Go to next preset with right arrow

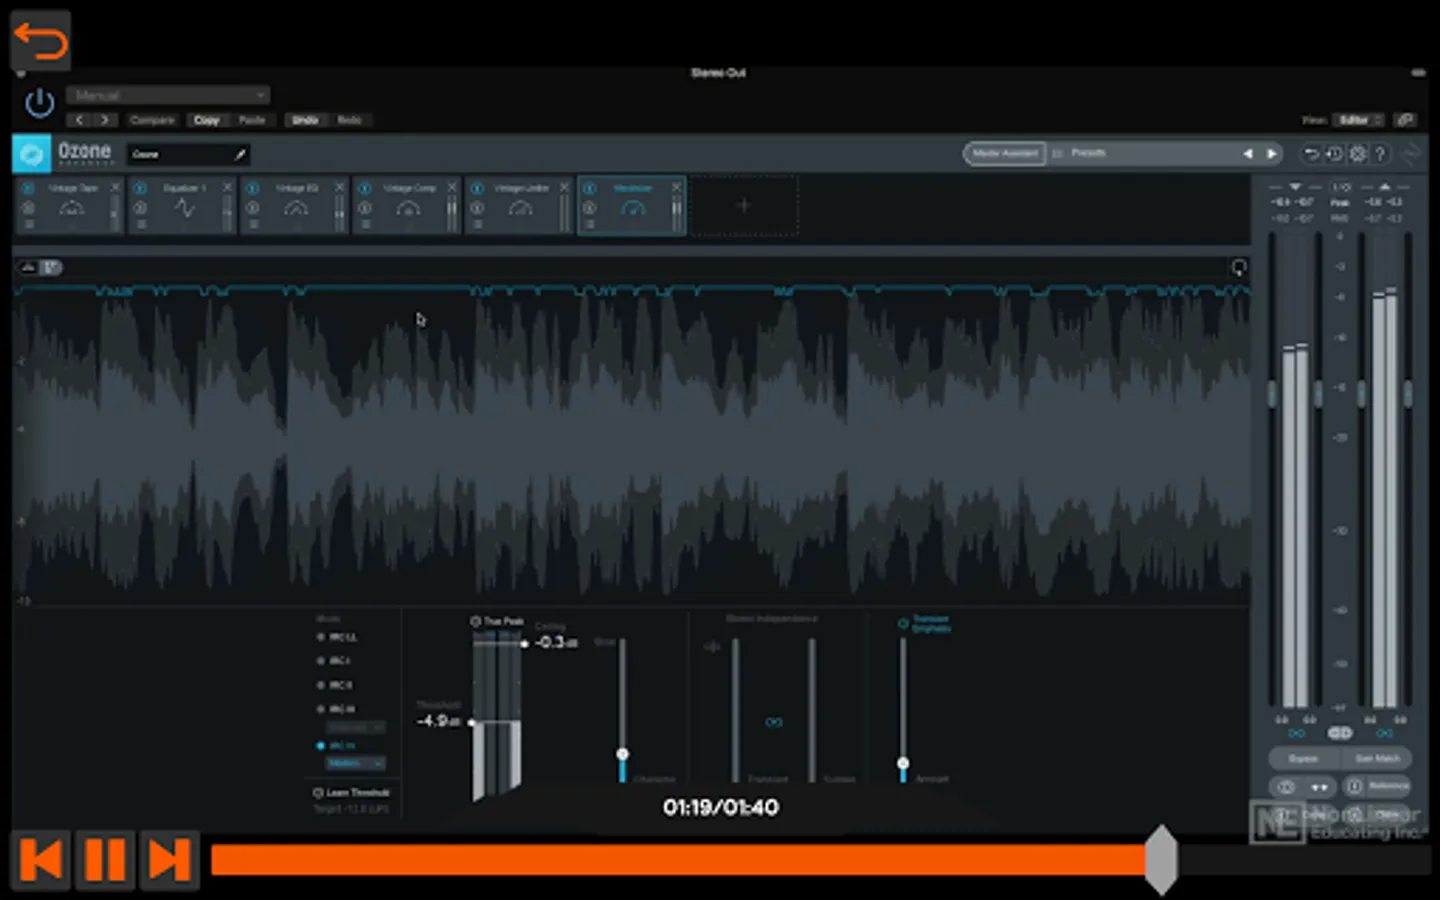[x=104, y=120]
